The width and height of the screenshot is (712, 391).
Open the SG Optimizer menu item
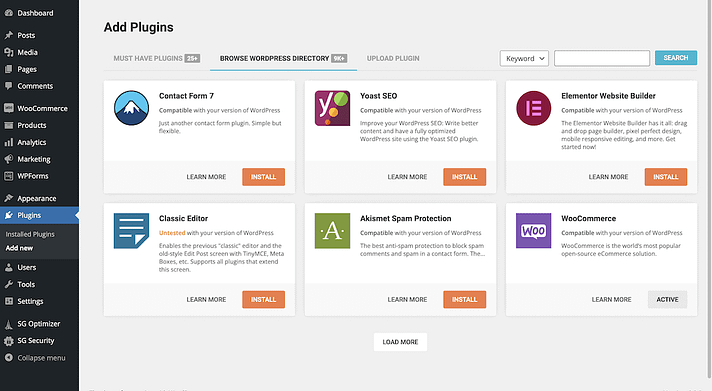coord(38,324)
